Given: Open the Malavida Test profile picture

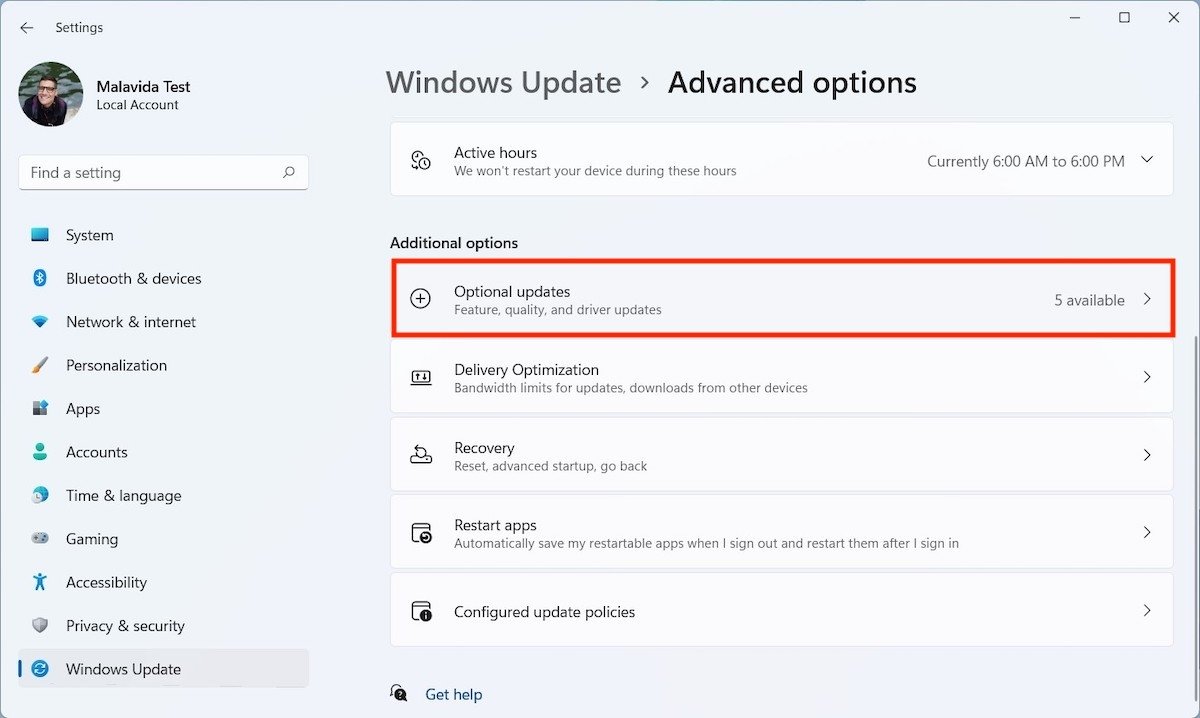Looking at the screenshot, I should tap(51, 94).
